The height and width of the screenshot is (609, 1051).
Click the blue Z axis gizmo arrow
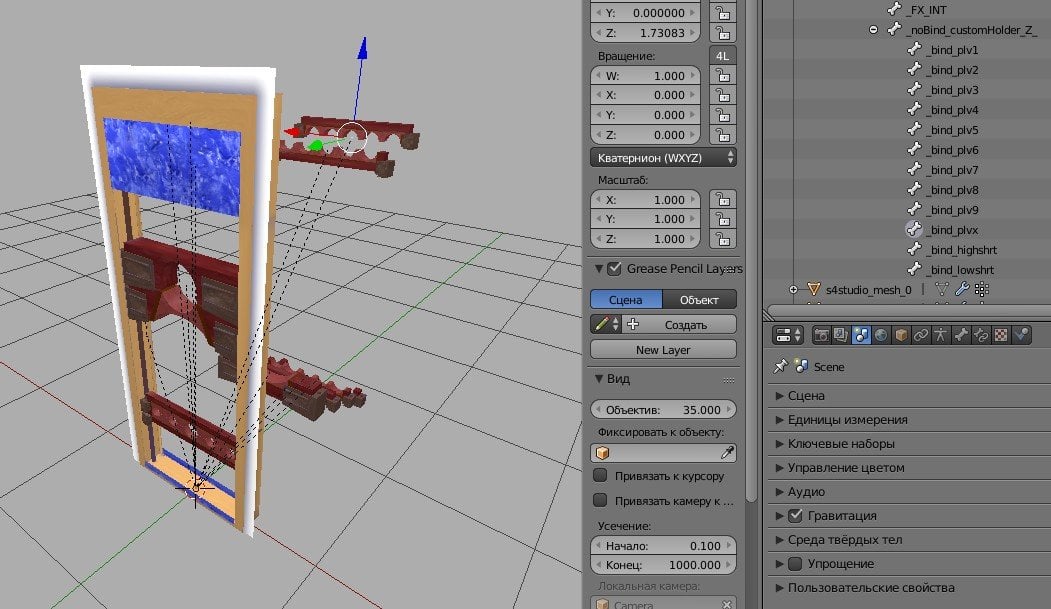(x=362, y=48)
